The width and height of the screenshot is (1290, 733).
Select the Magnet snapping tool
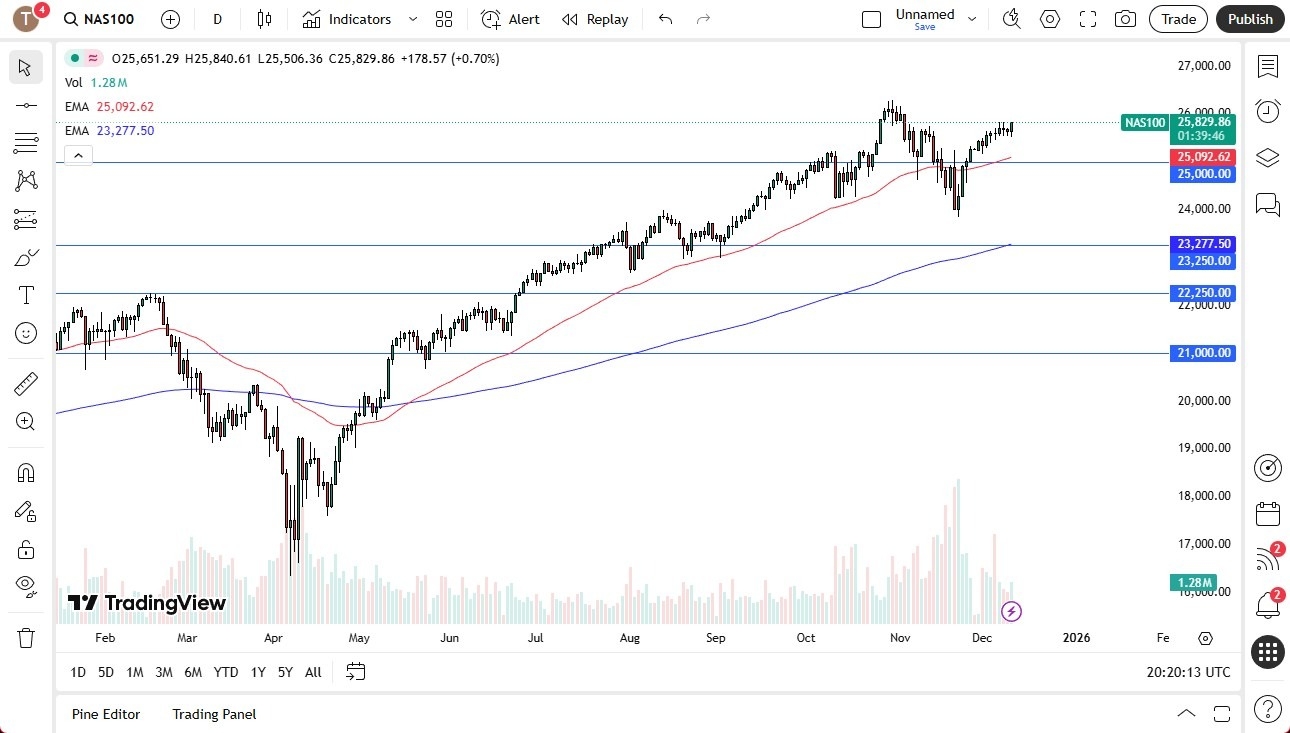(x=26, y=472)
